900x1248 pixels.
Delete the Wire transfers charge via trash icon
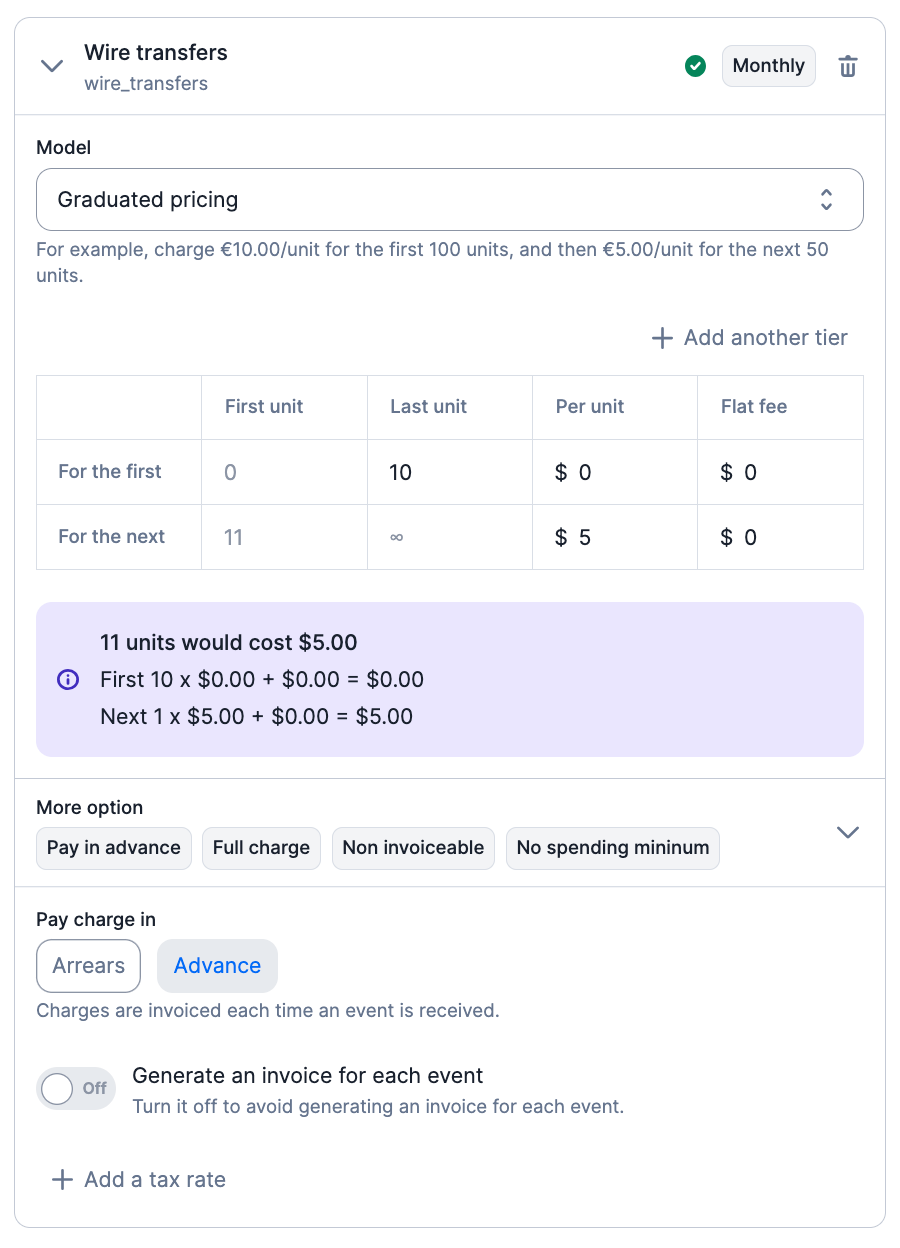(x=847, y=67)
